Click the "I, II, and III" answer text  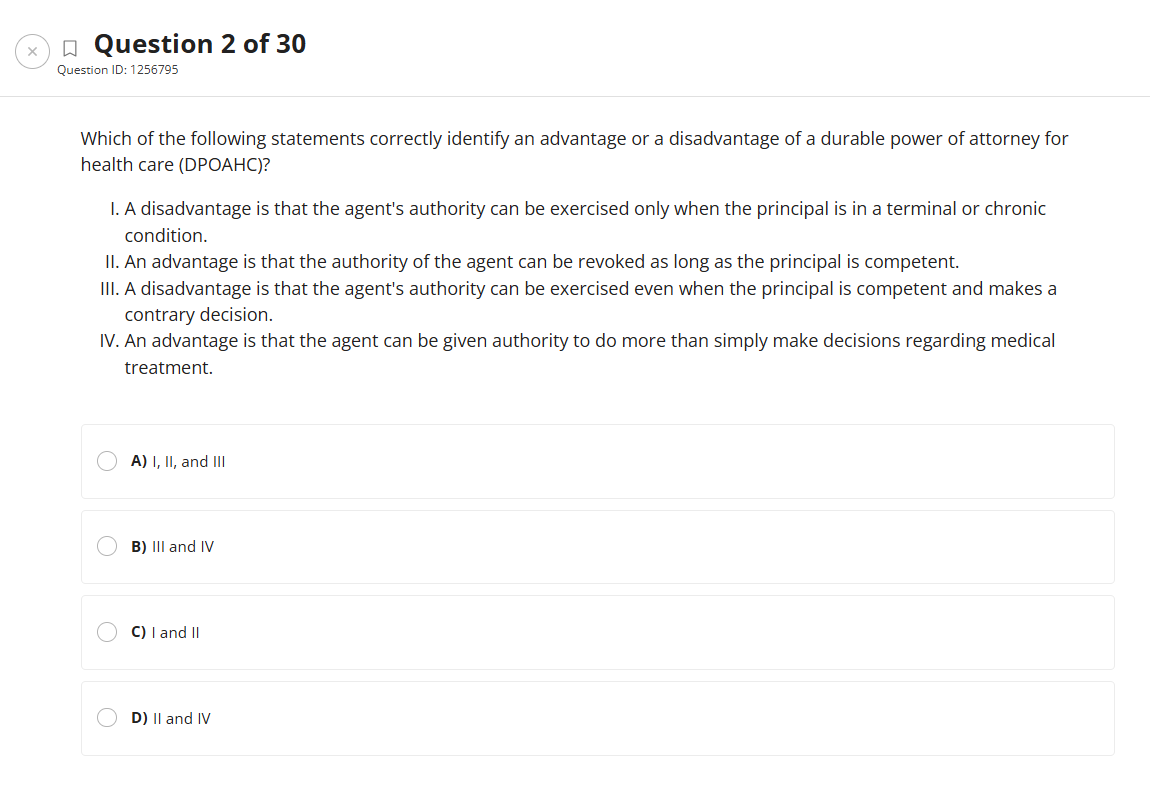(188, 461)
